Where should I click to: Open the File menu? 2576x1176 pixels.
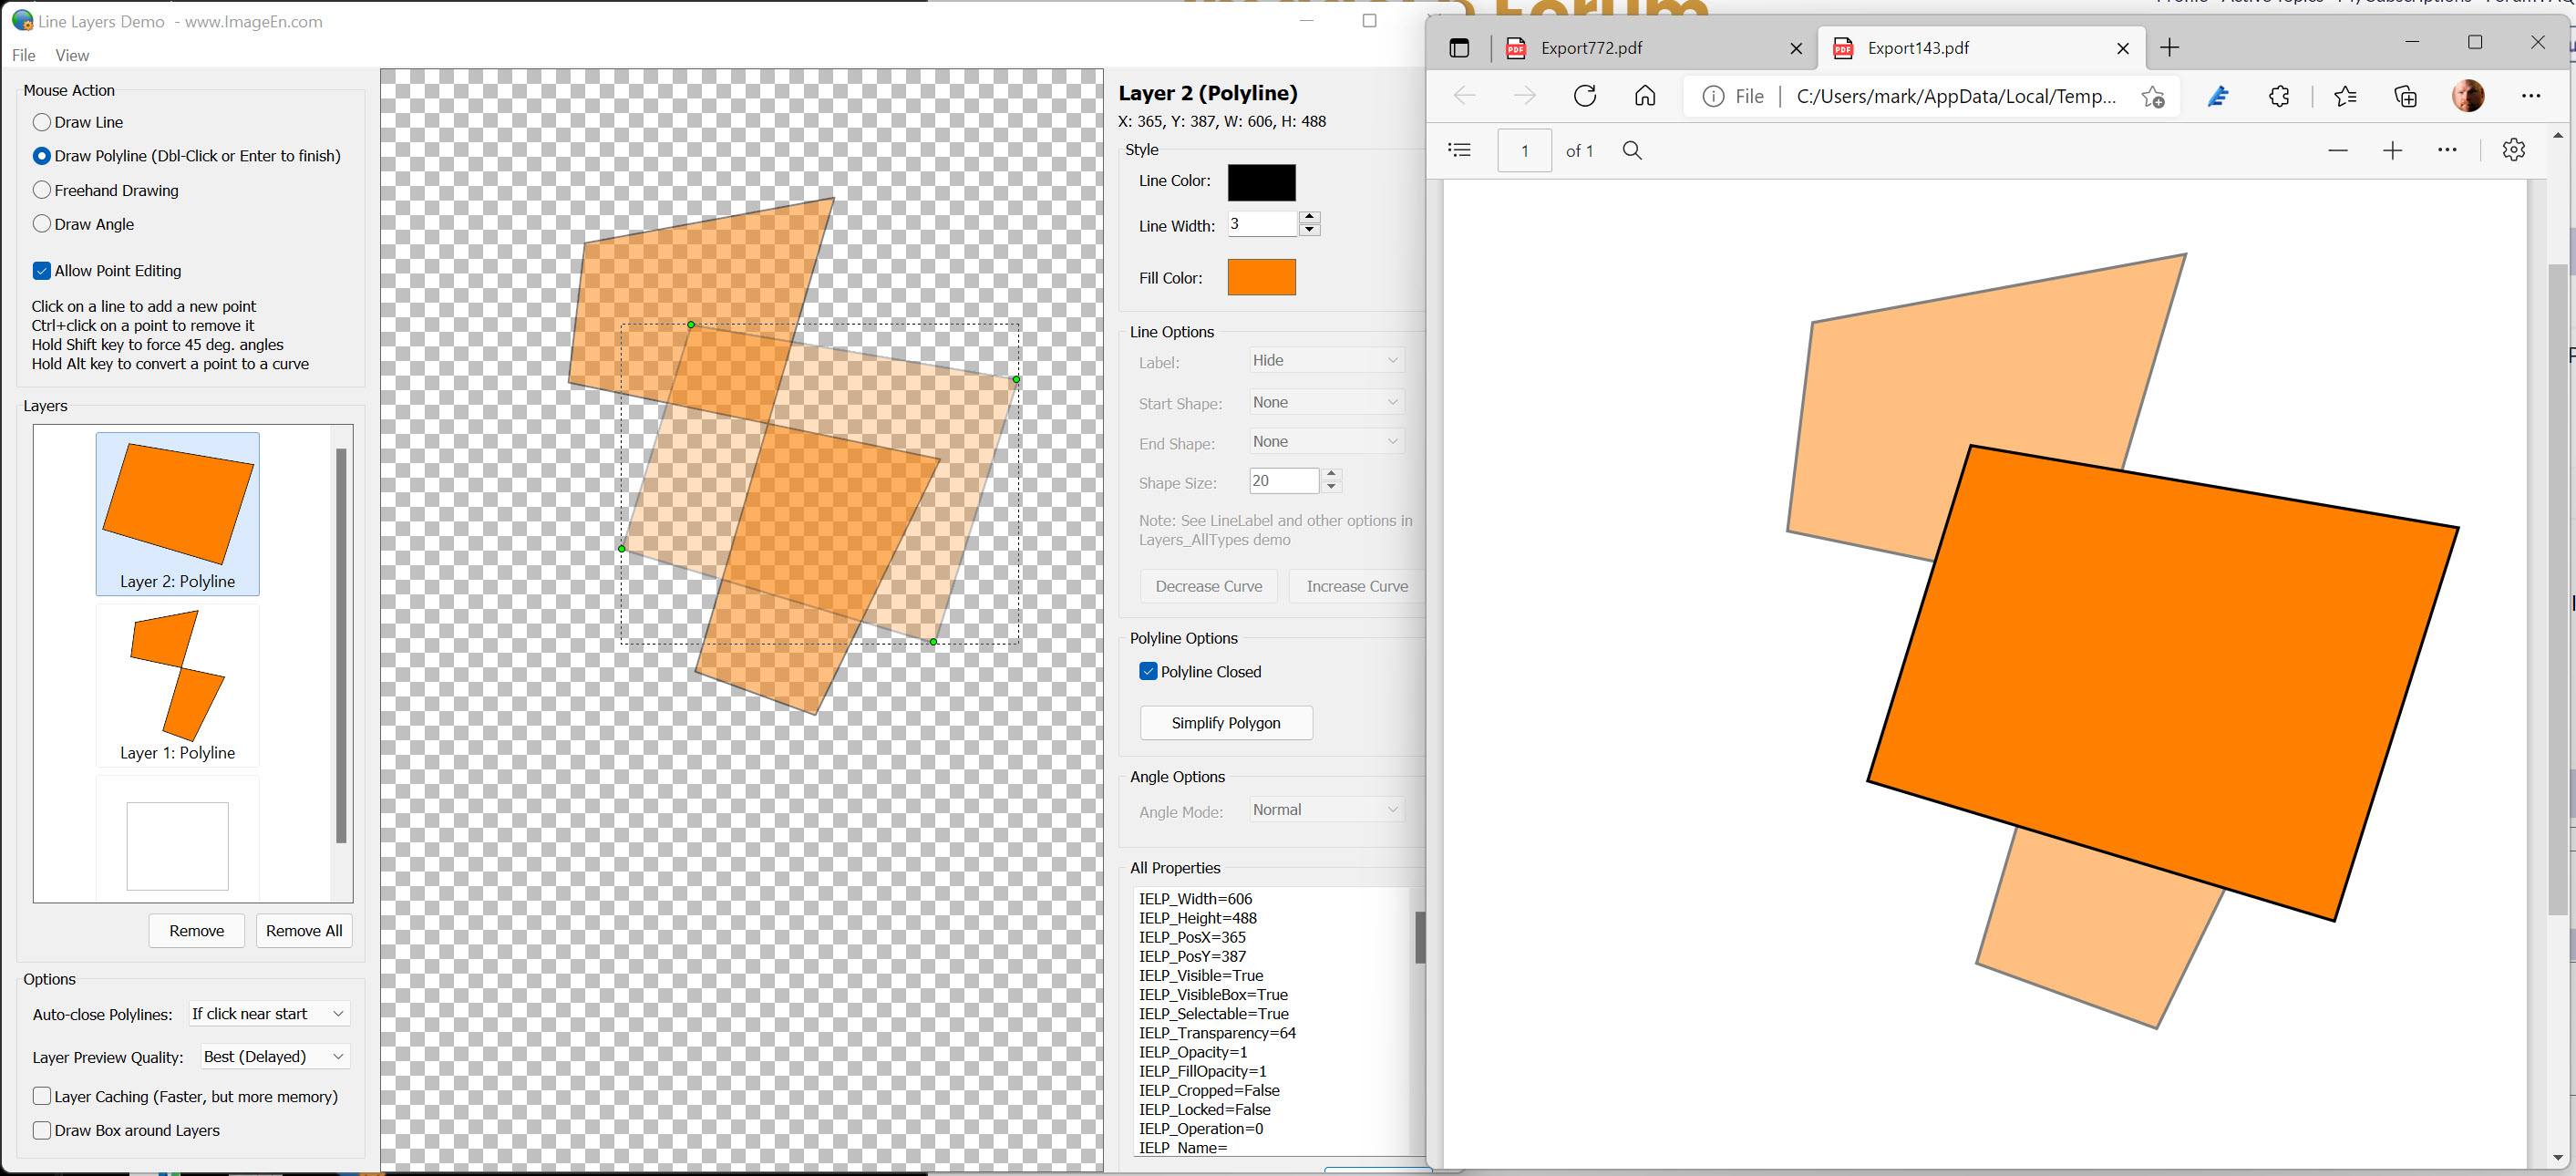24,55
